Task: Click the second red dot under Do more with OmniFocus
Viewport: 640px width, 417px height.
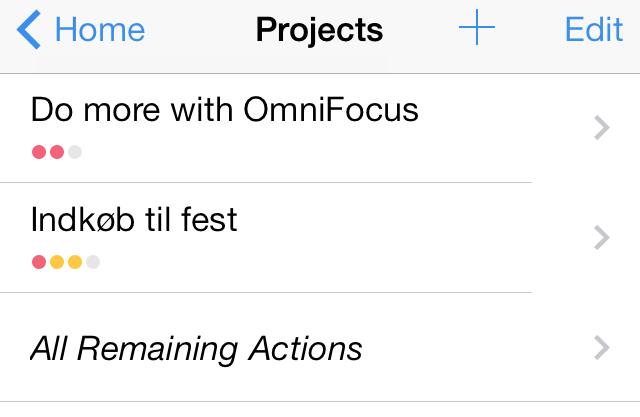Action: [57, 152]
